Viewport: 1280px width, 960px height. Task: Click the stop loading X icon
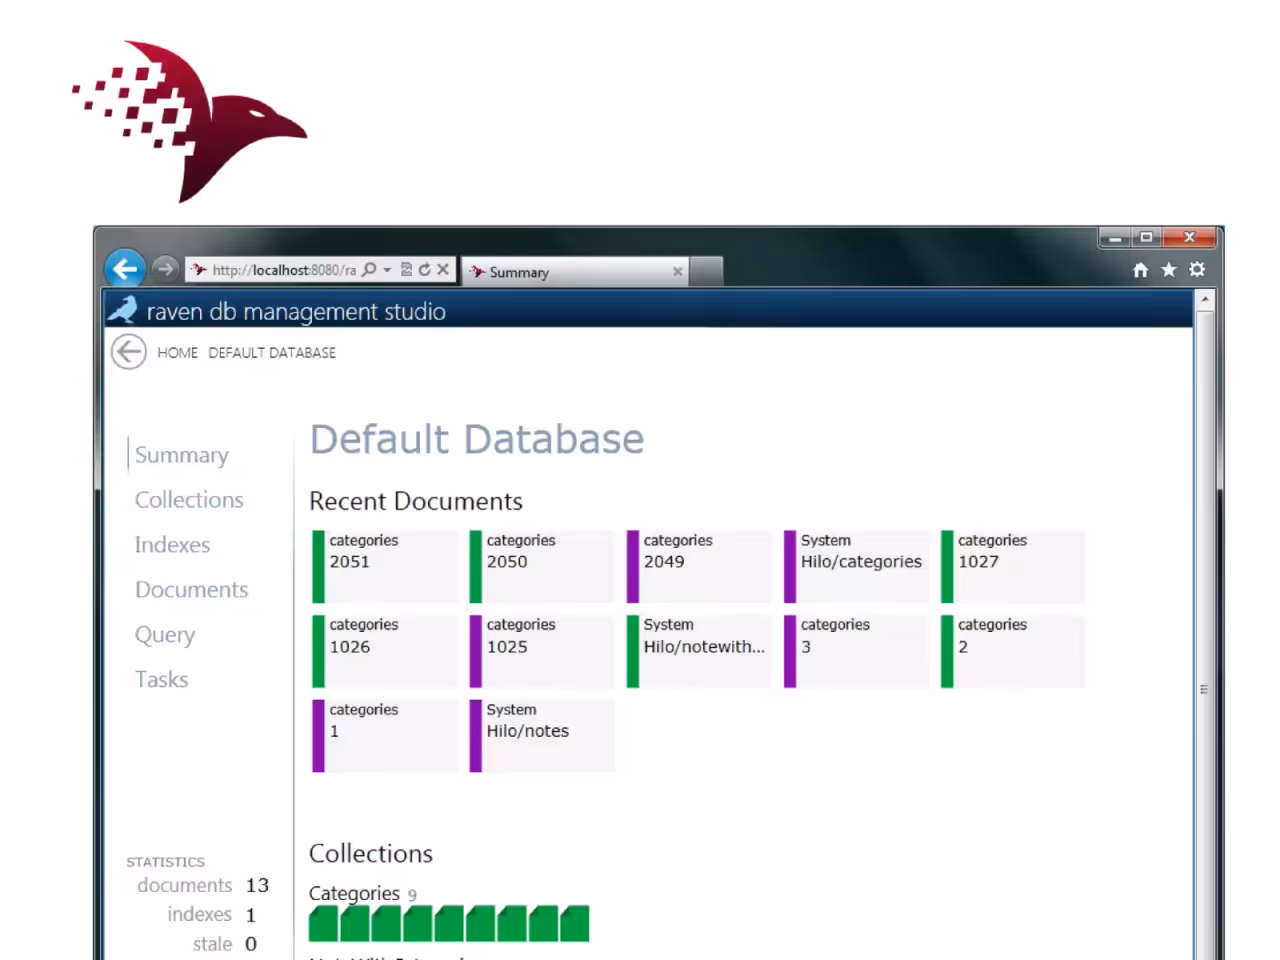pos(443,270)
